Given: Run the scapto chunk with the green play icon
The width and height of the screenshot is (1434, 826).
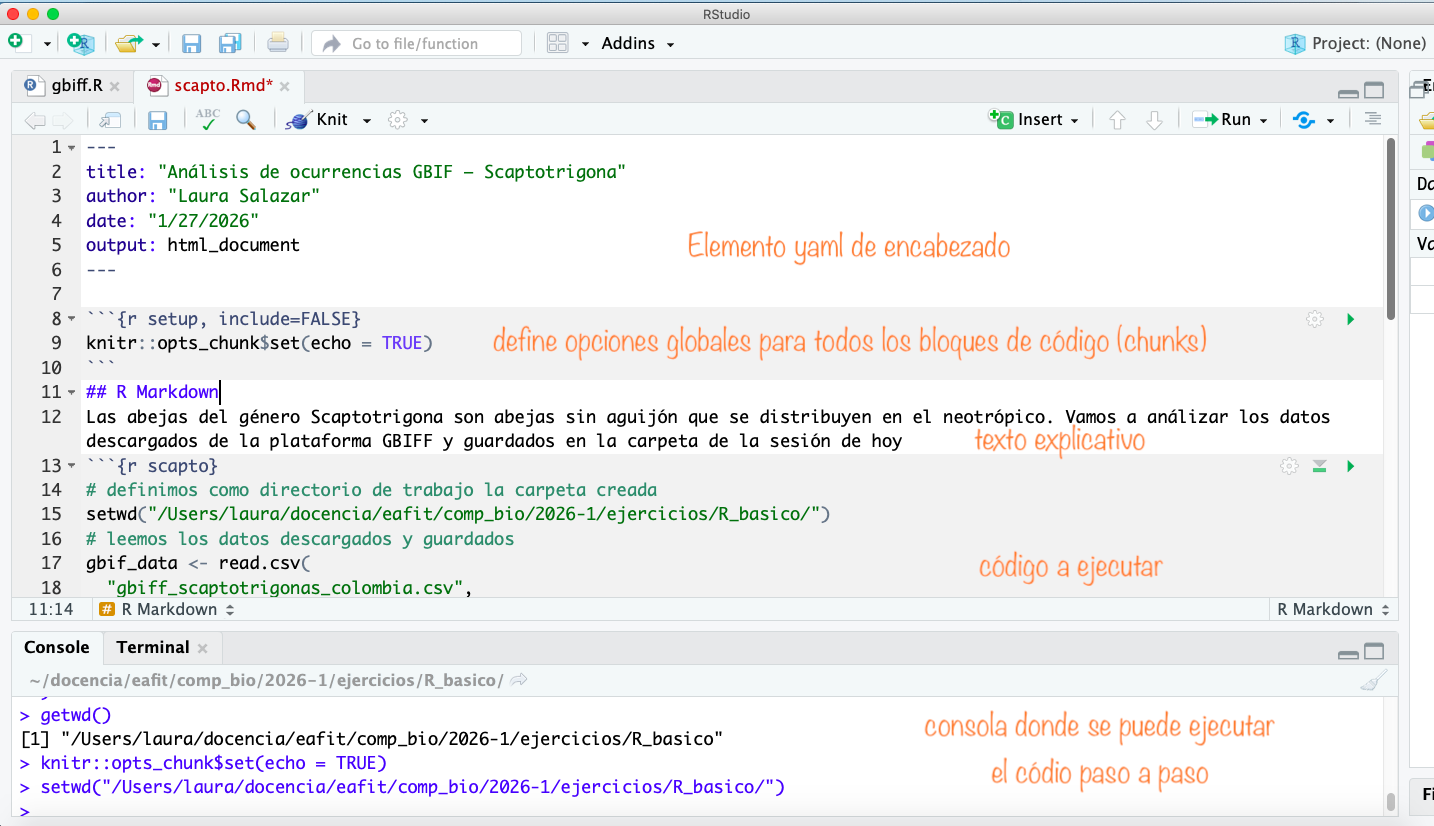Looking at the screenshot, I should click(x=1351, y=466).
